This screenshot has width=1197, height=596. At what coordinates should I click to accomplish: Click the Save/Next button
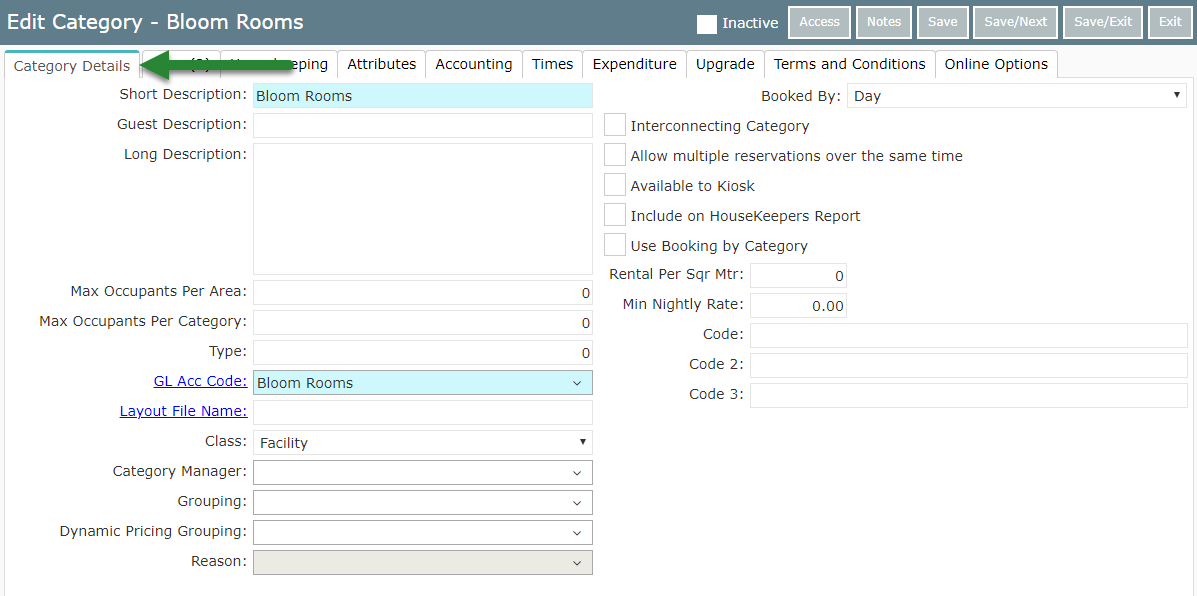(x=1015, y=22)
